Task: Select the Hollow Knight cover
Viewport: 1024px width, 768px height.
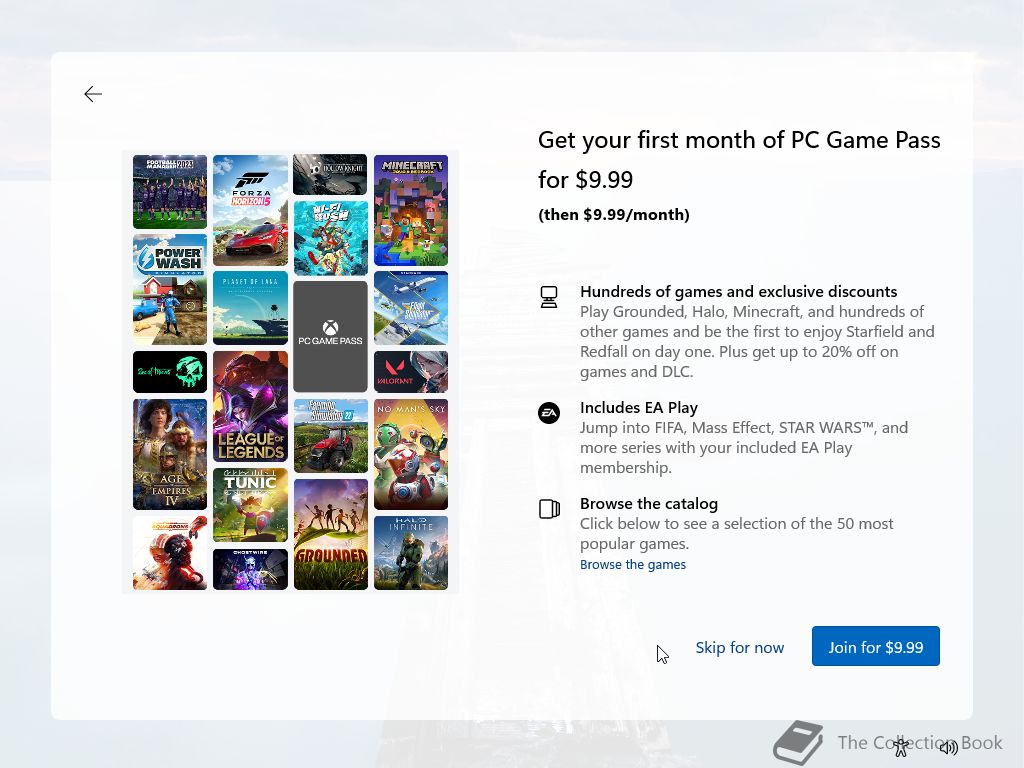Action: 330,174
